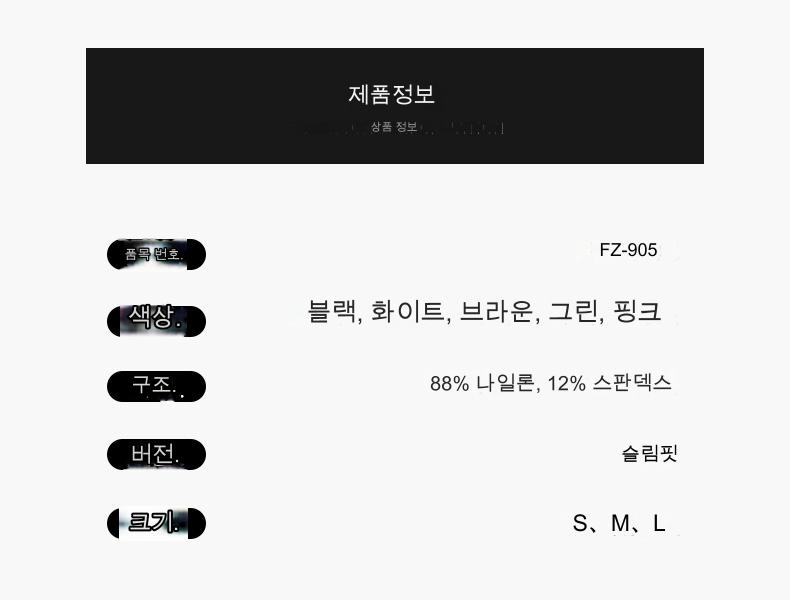Click the 제품정보 header title

point(392,95)
